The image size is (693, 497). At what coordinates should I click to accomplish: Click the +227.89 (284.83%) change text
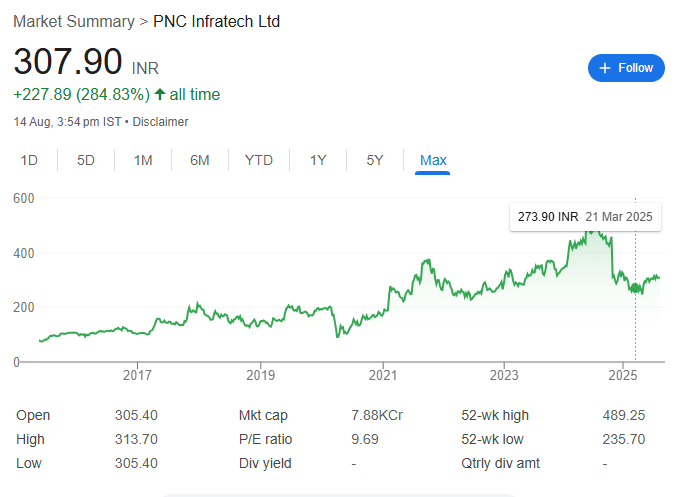pos(82,95)
